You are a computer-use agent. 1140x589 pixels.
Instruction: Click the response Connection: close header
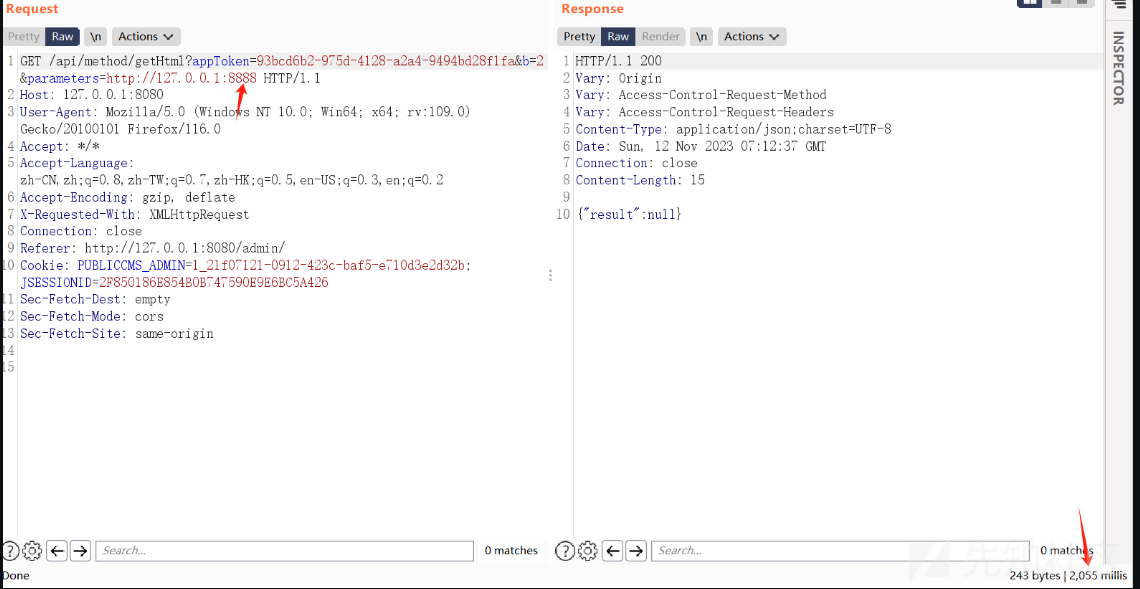(x=636, y=163)
